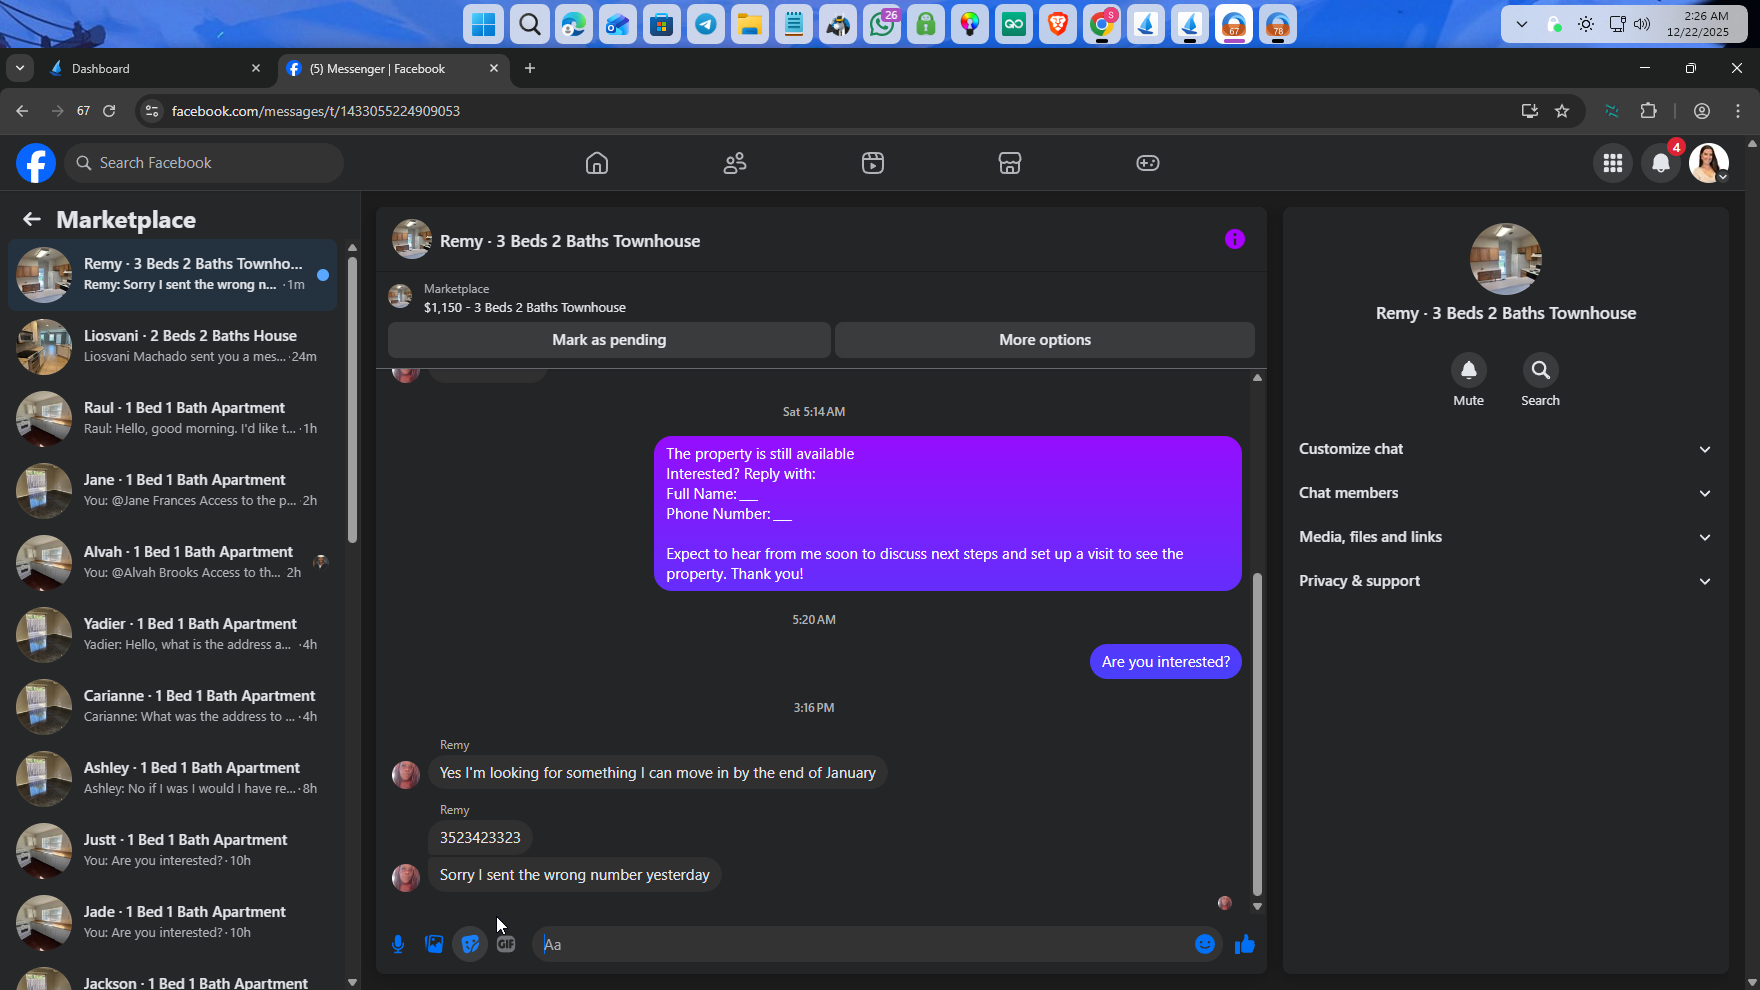Open the browser tab search dropdown
The image size is (1760, 990).
click(20, 68)
